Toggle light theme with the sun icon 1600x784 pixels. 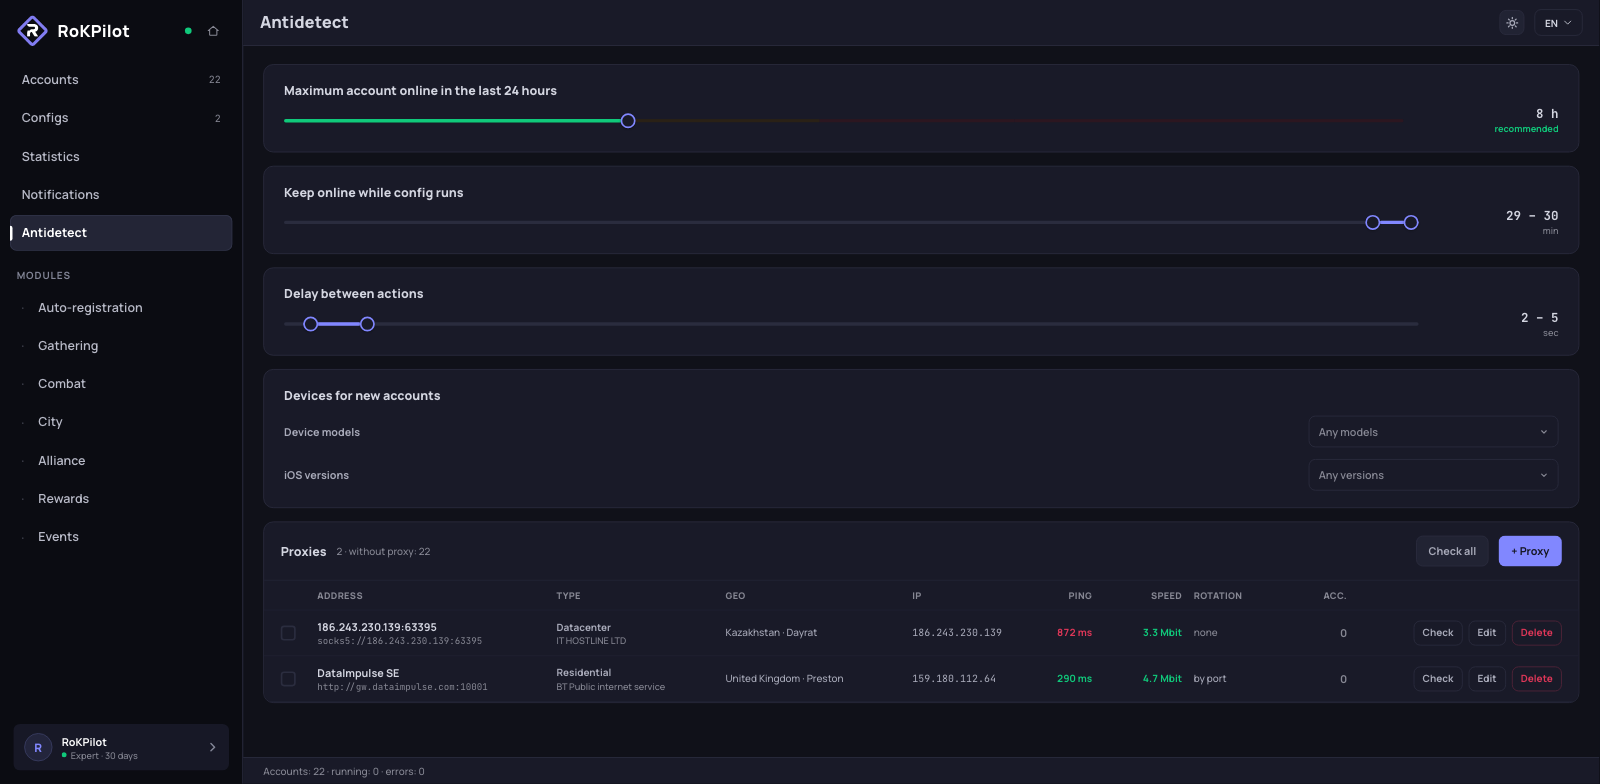coord(1512,23)
